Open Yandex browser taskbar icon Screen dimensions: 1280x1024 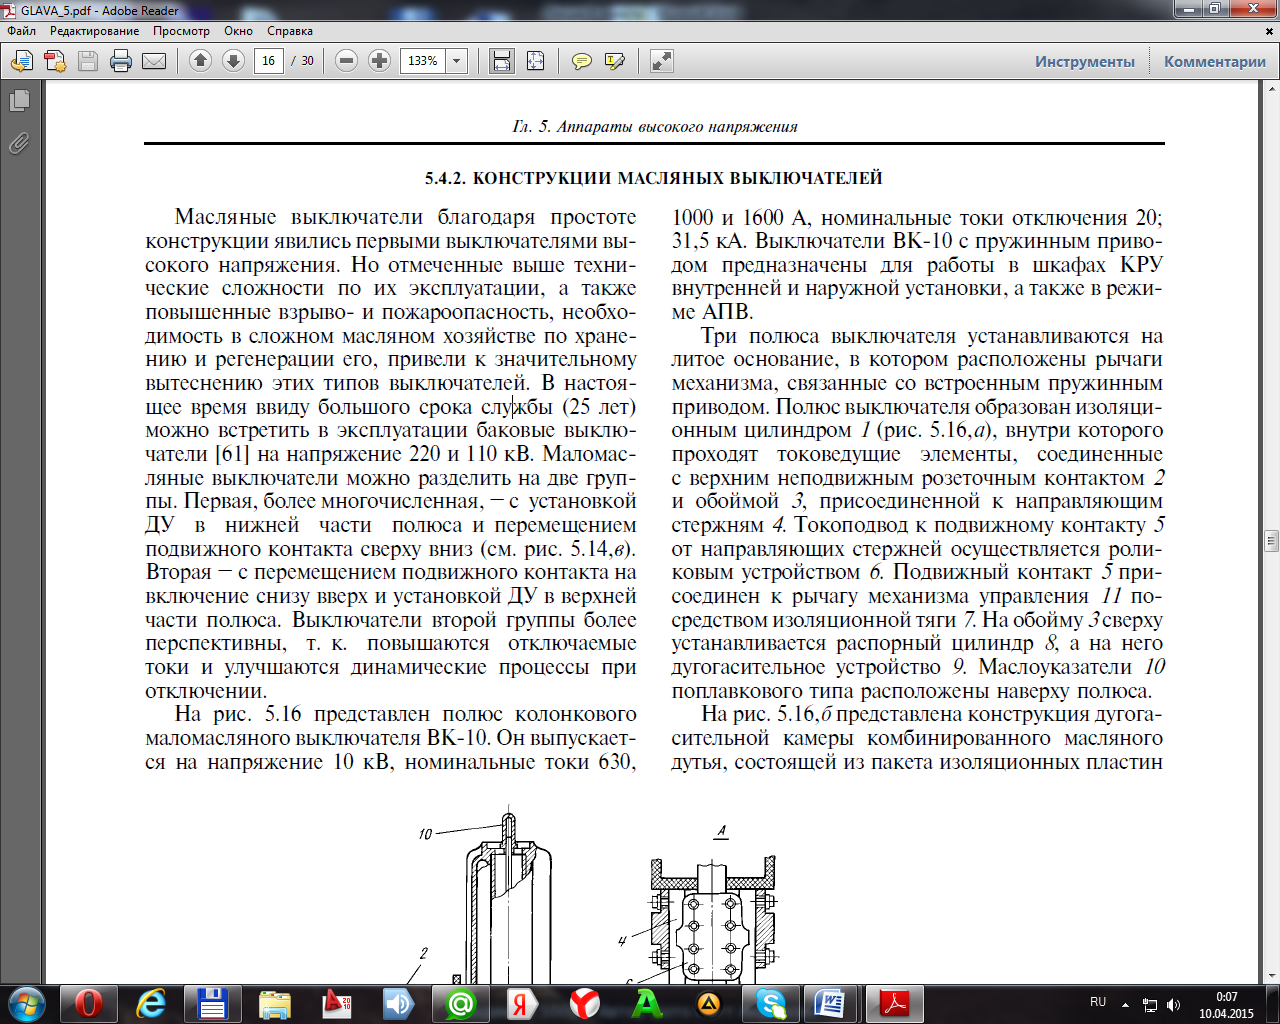585,1004
